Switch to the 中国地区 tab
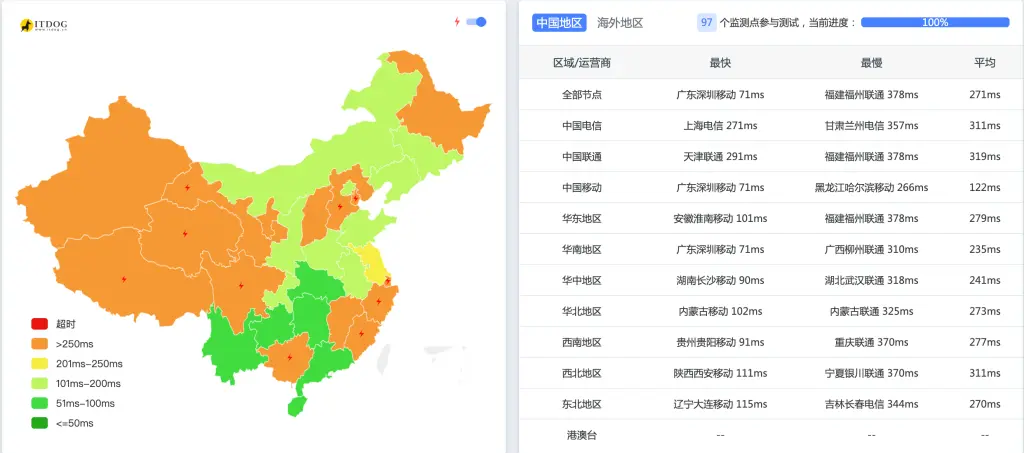1024x453 pixels. [x=559, y=22]
